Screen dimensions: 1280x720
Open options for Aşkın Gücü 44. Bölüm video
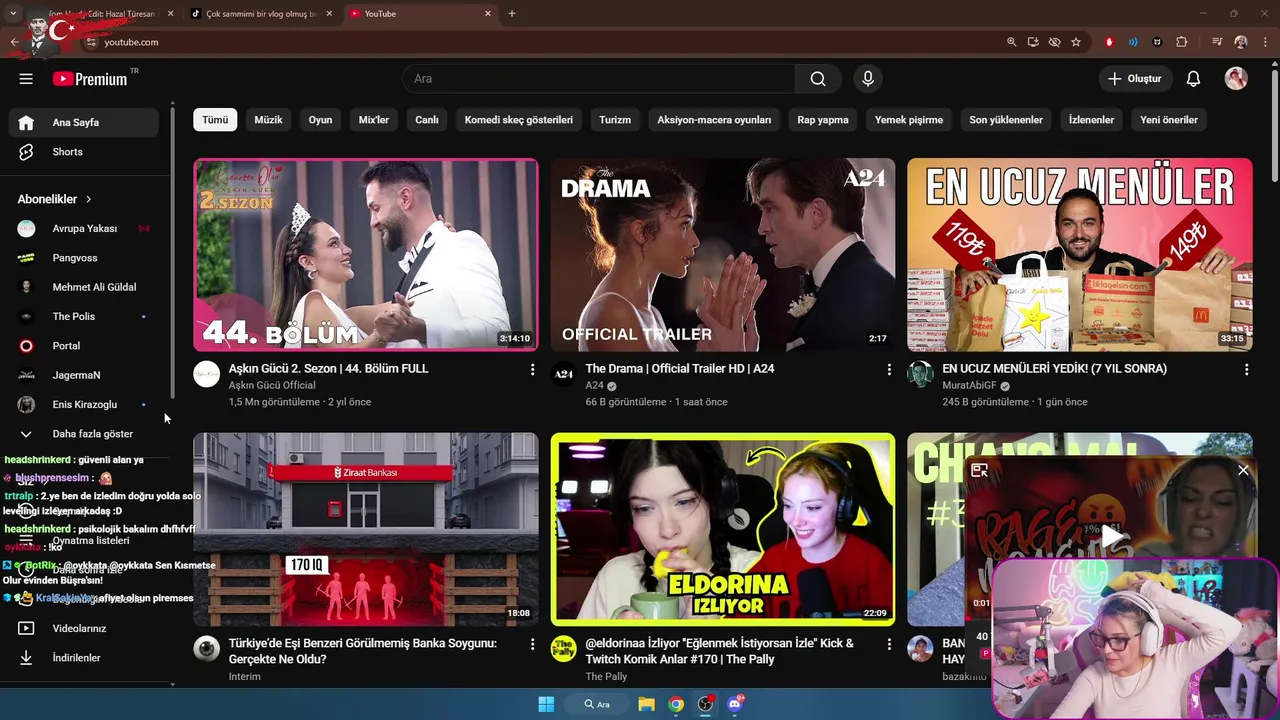[532, 369]
